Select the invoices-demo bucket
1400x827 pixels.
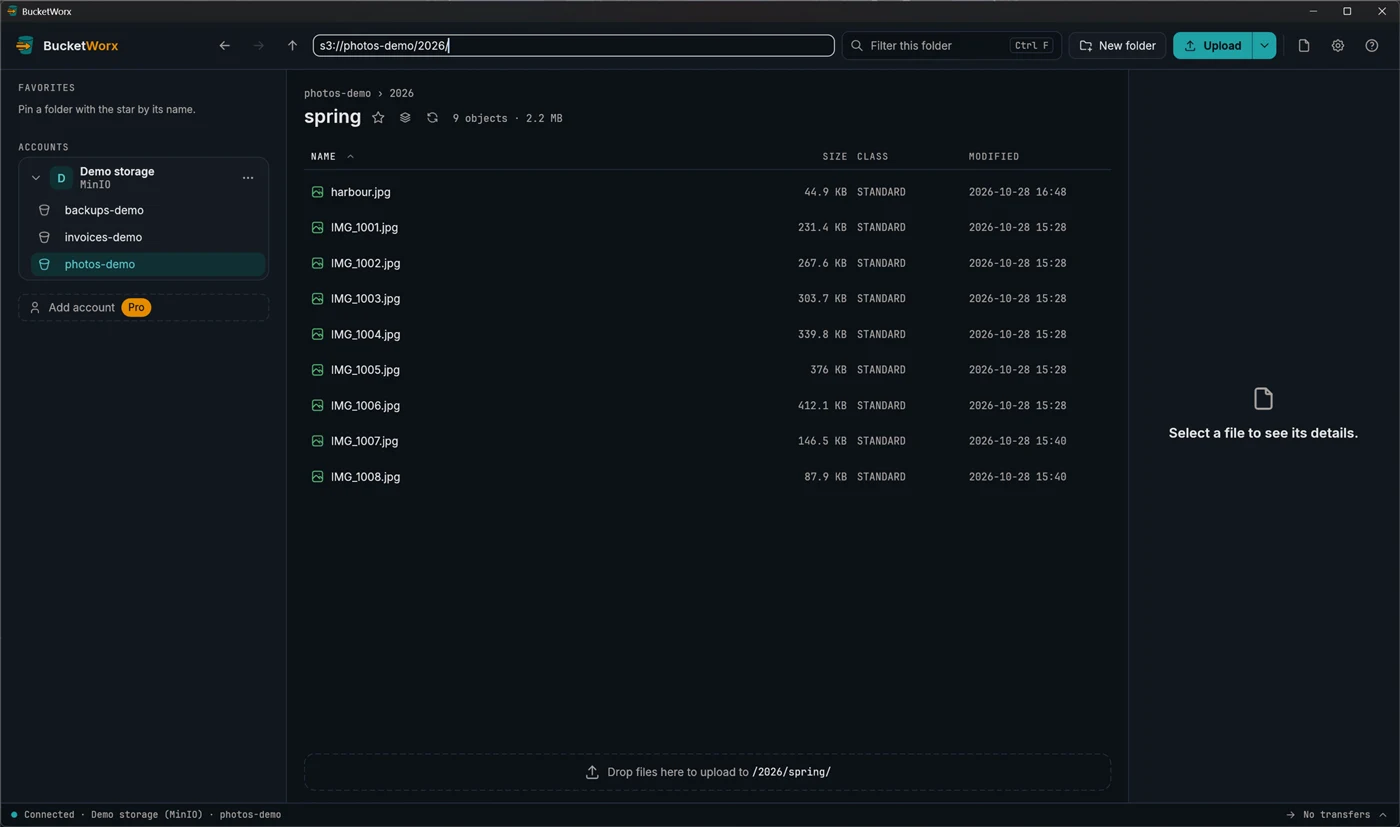point(148,237)
